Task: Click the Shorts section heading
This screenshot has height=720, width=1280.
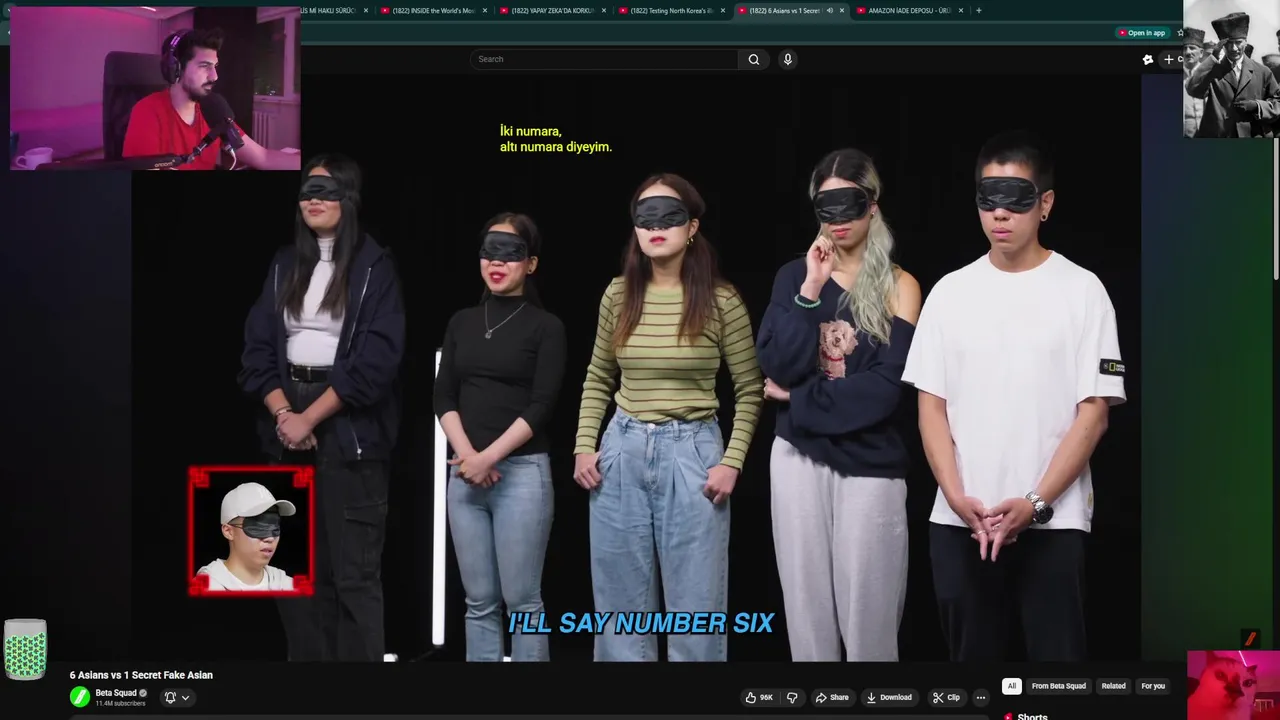Action: coord(1032,716)
